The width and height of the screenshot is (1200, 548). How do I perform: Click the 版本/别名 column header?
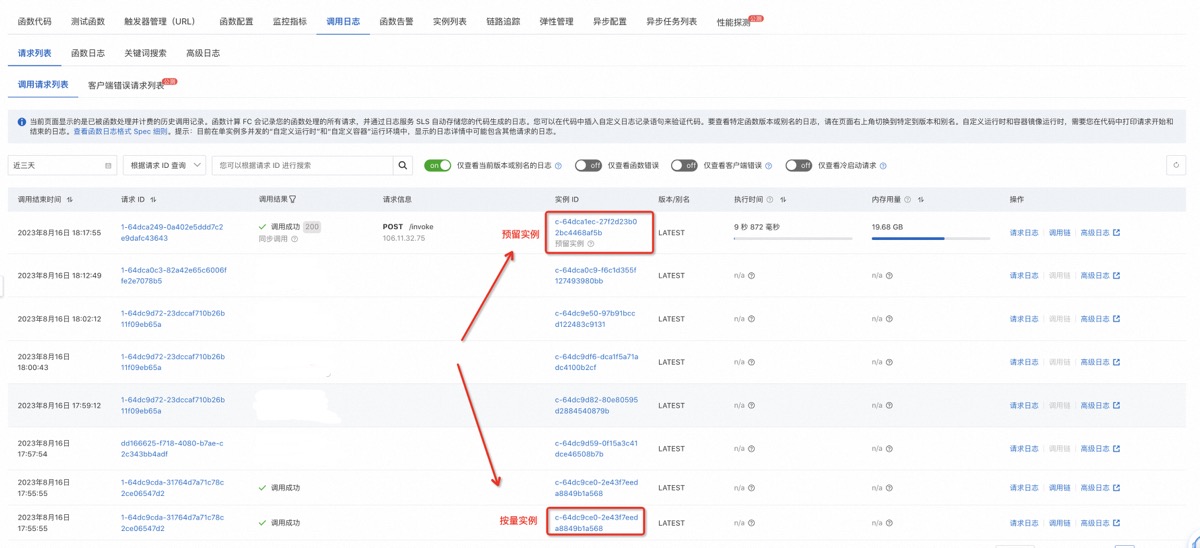673,200
